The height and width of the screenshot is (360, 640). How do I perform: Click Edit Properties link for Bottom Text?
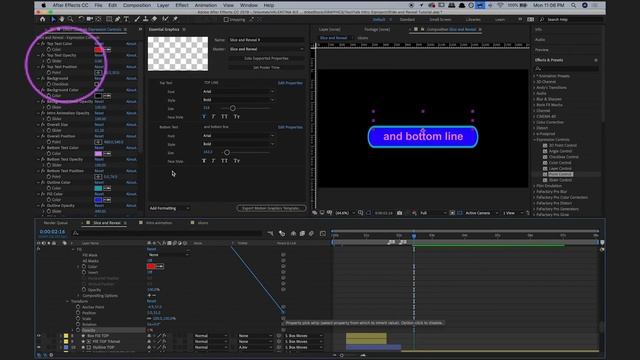(290, 127)
